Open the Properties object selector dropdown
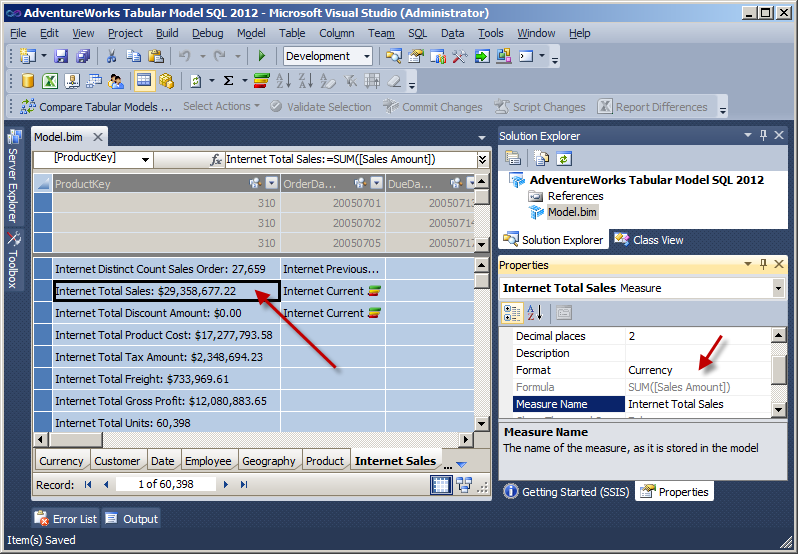 [778, 288]
